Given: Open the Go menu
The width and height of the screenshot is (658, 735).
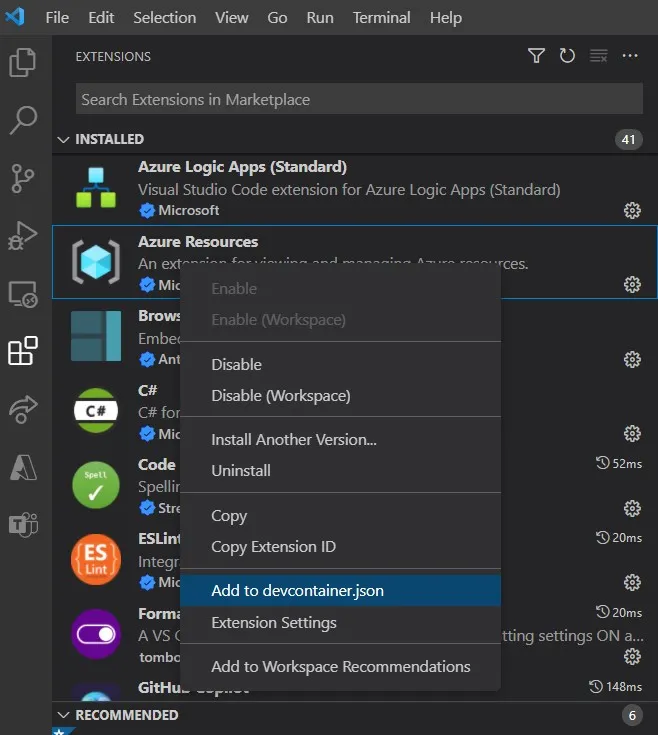Looking at the screenshot, I should 277,18.
